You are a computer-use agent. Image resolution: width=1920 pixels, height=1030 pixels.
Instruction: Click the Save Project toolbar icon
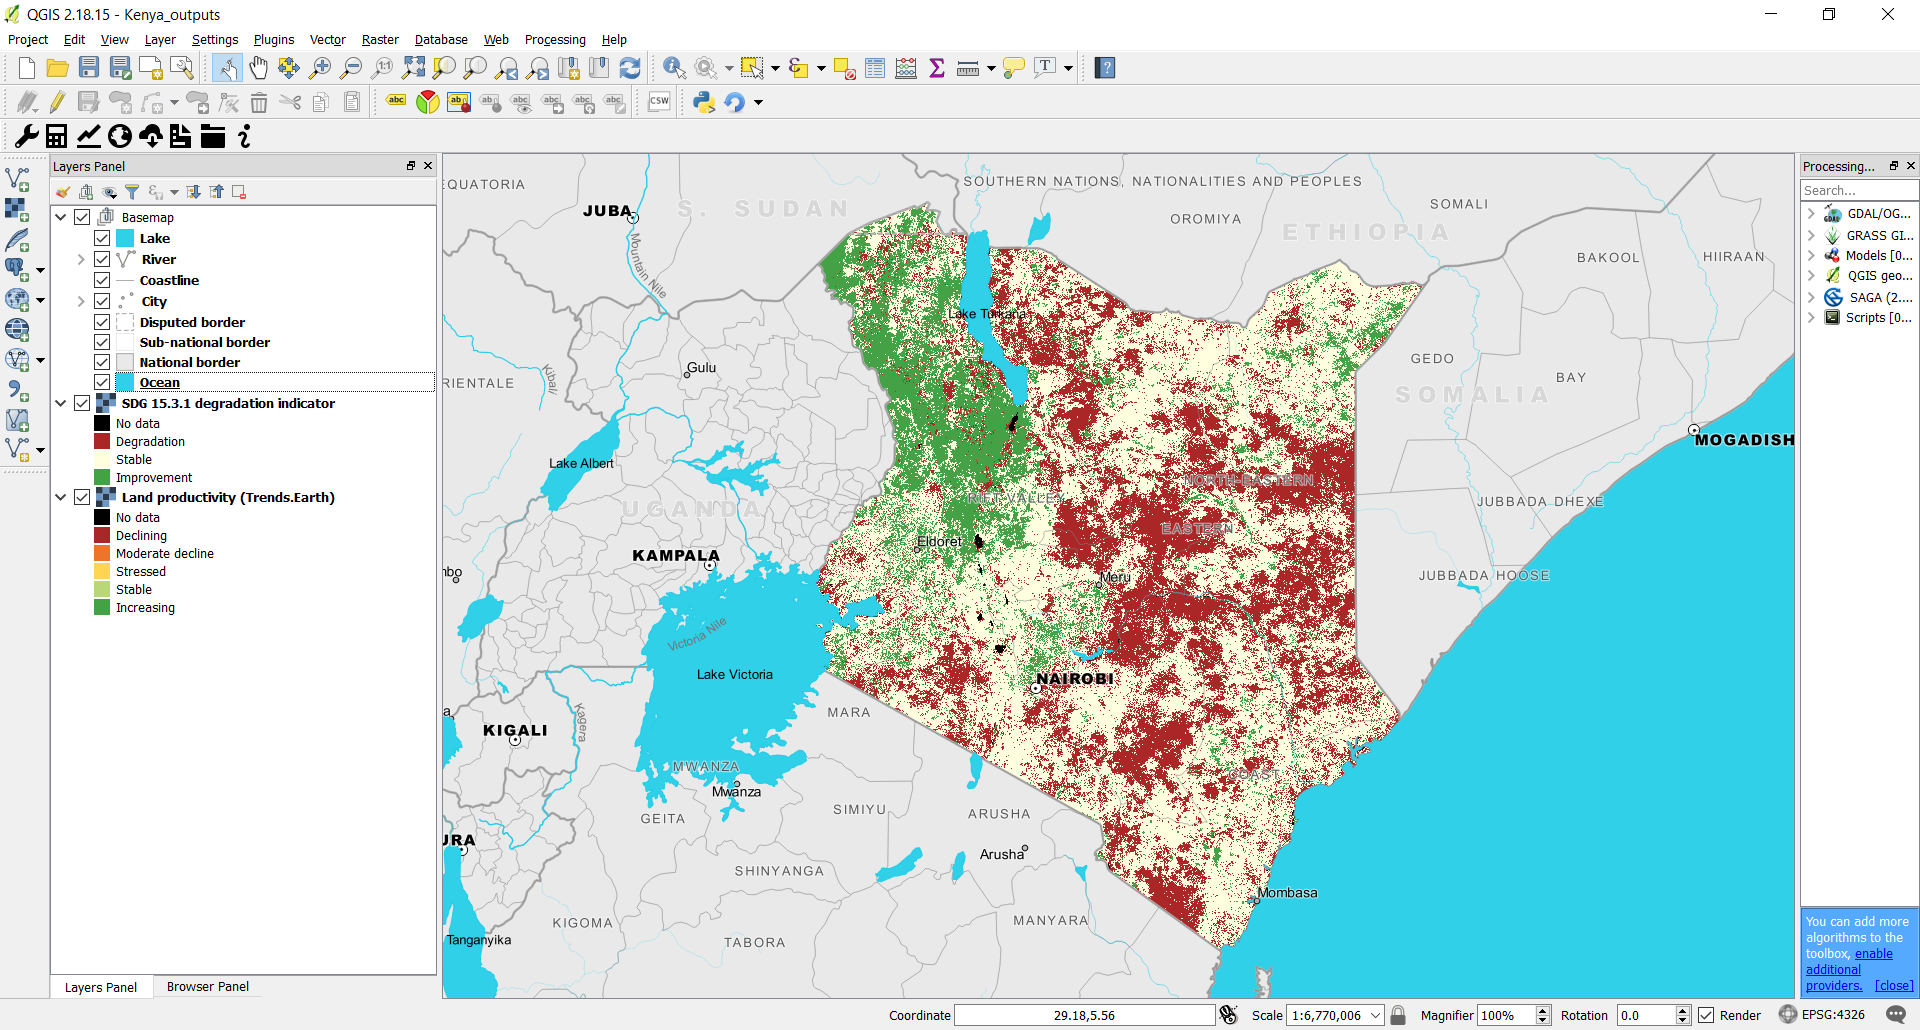point(89,68)
